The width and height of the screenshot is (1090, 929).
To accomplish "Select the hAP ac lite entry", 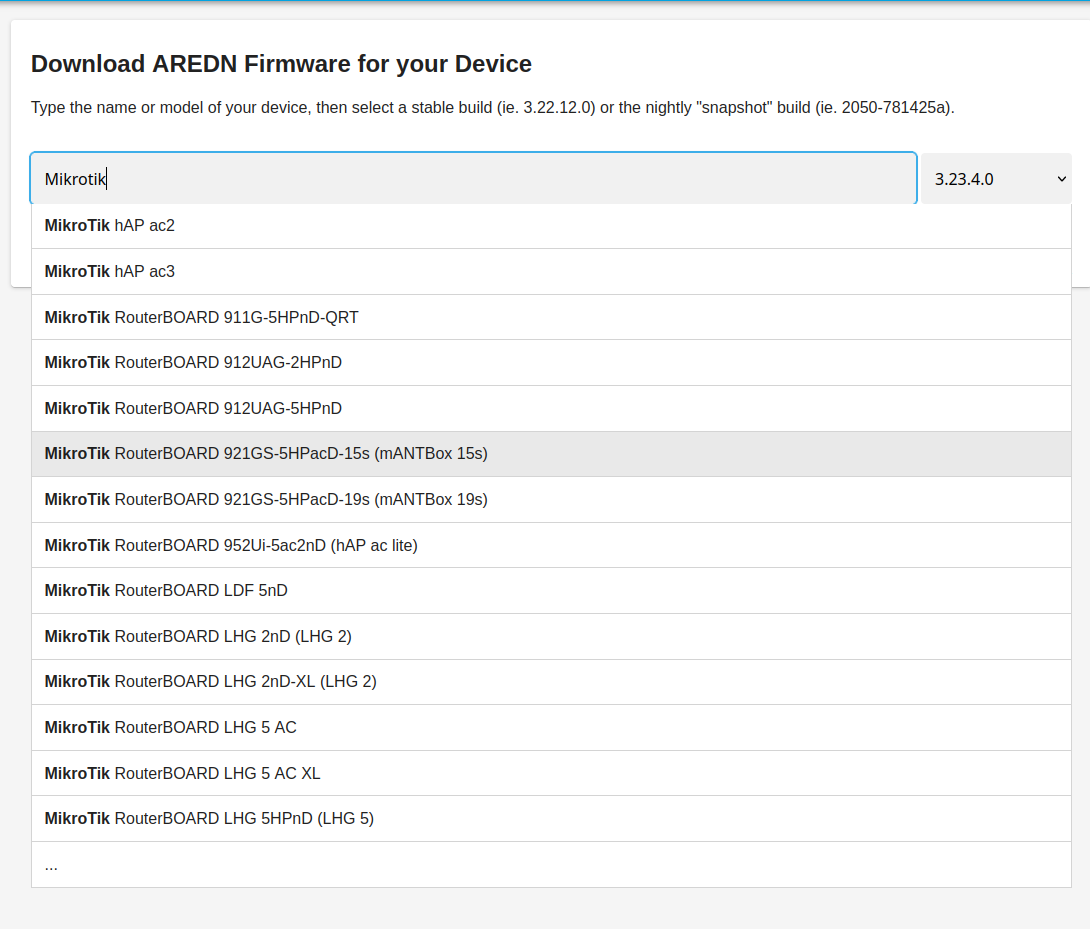I will coord(230,545).
